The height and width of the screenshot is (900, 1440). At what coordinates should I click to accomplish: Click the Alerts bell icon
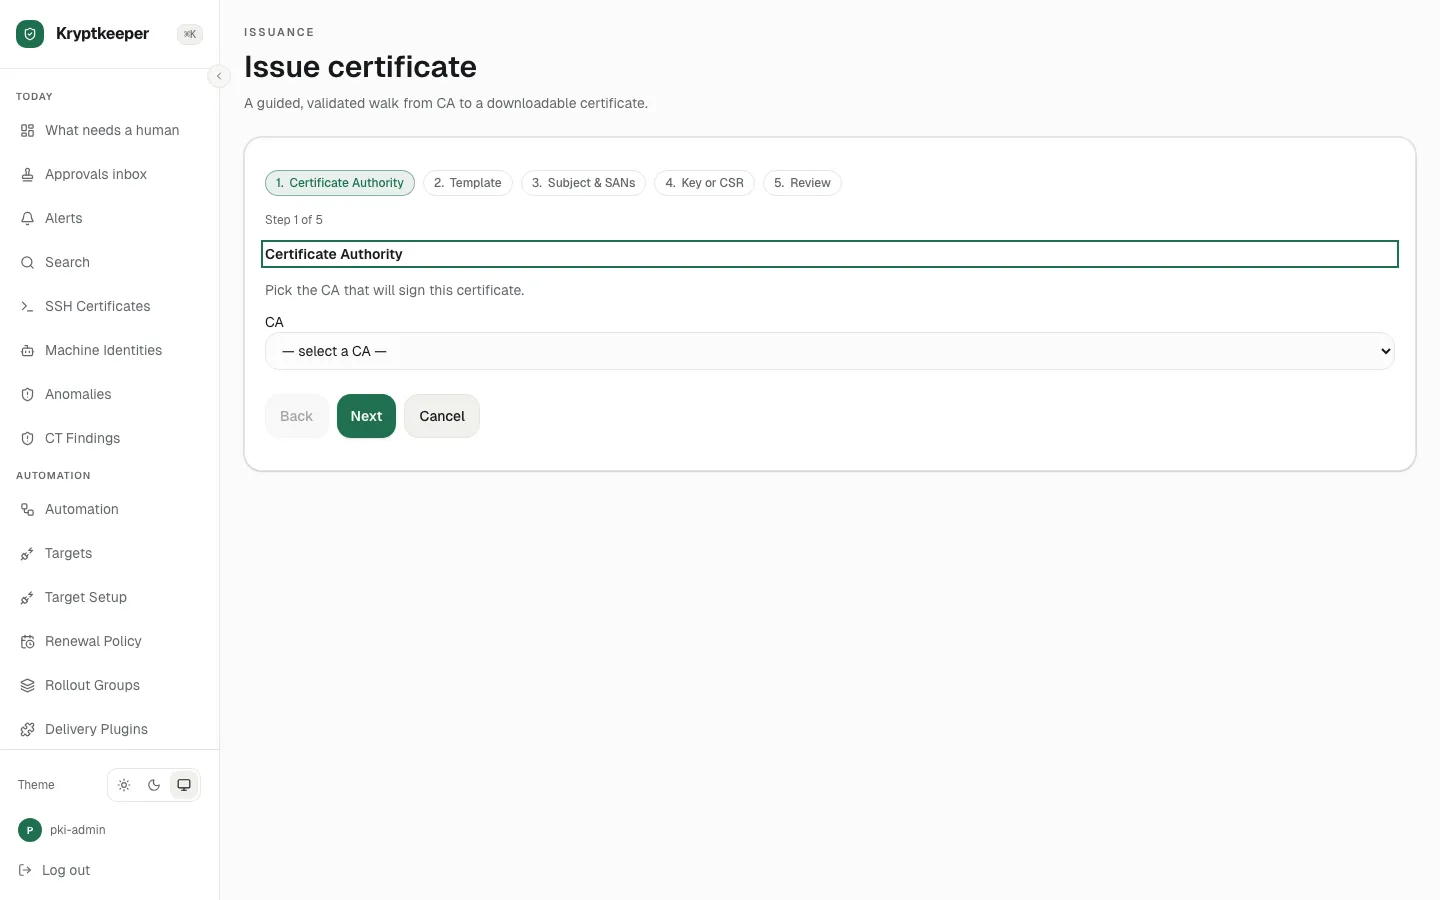pyautogui.click(x=27, y=219)
